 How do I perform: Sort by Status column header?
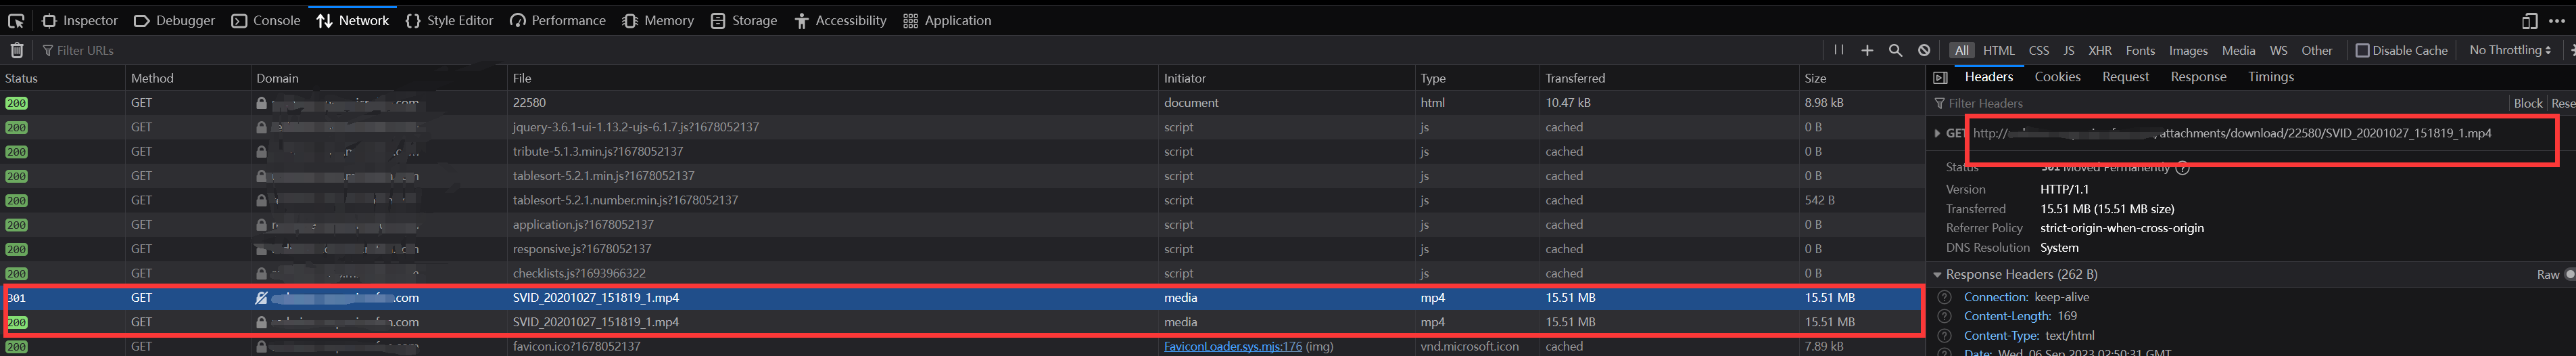coord(62,78)
